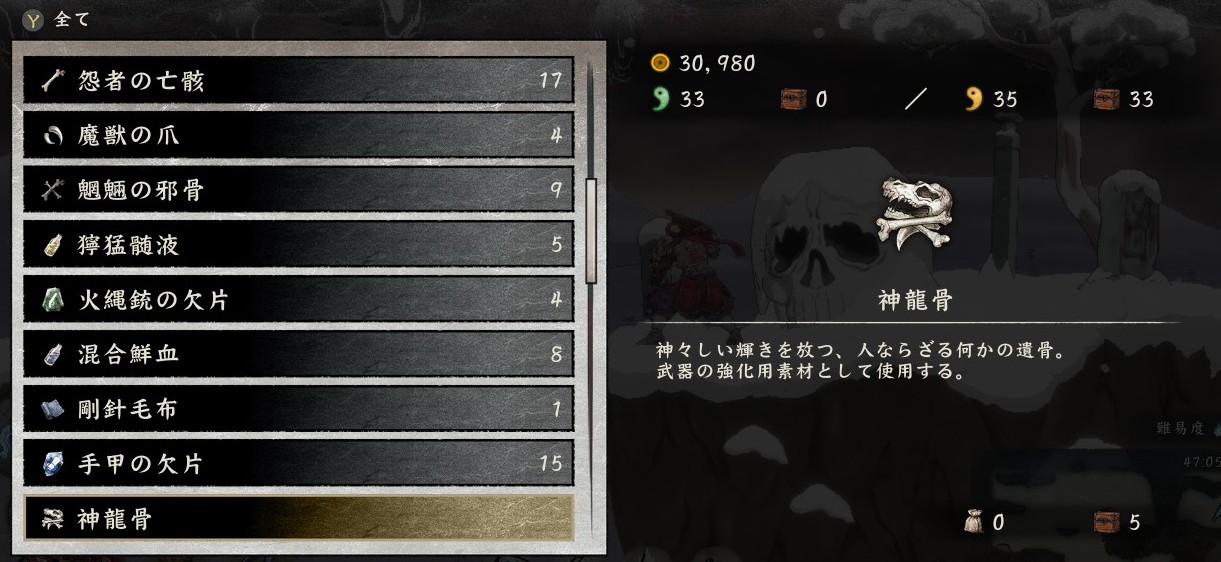Image resolution: width=1221 pixels, height=562 pixels.
Task: Click the claw icon beside 魔獣の爪
Action: [x=53, y=136]
